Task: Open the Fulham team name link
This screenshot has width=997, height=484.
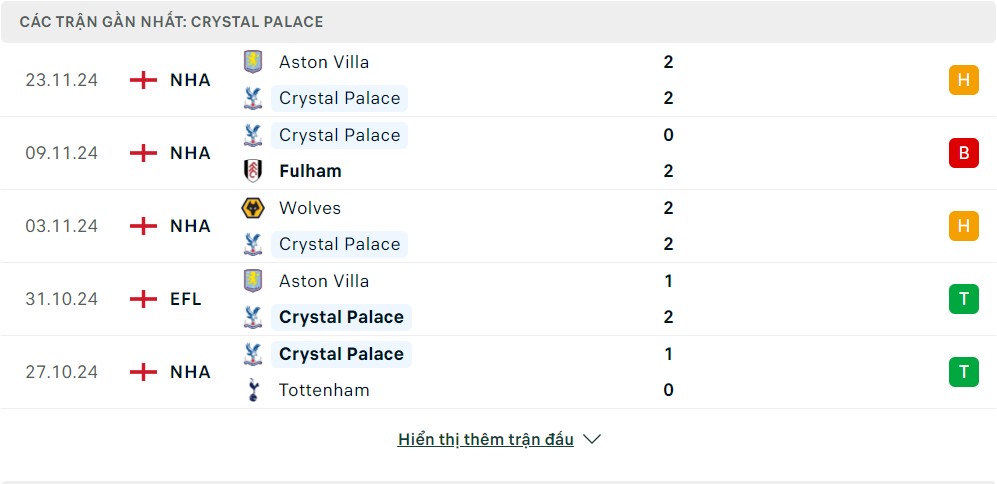Action: [310, 171]
